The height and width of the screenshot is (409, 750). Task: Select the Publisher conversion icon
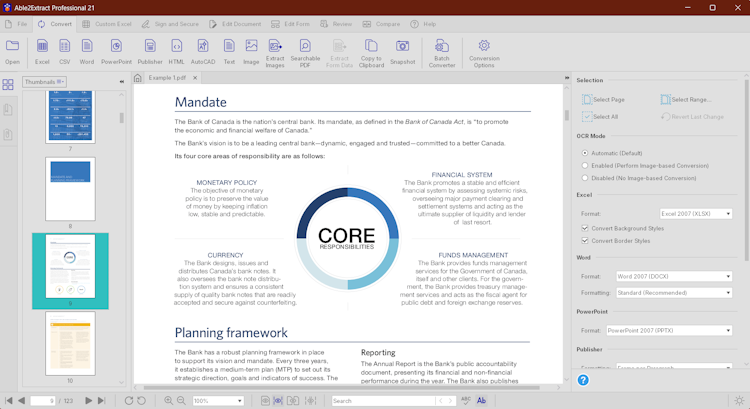tap(150, 46)
